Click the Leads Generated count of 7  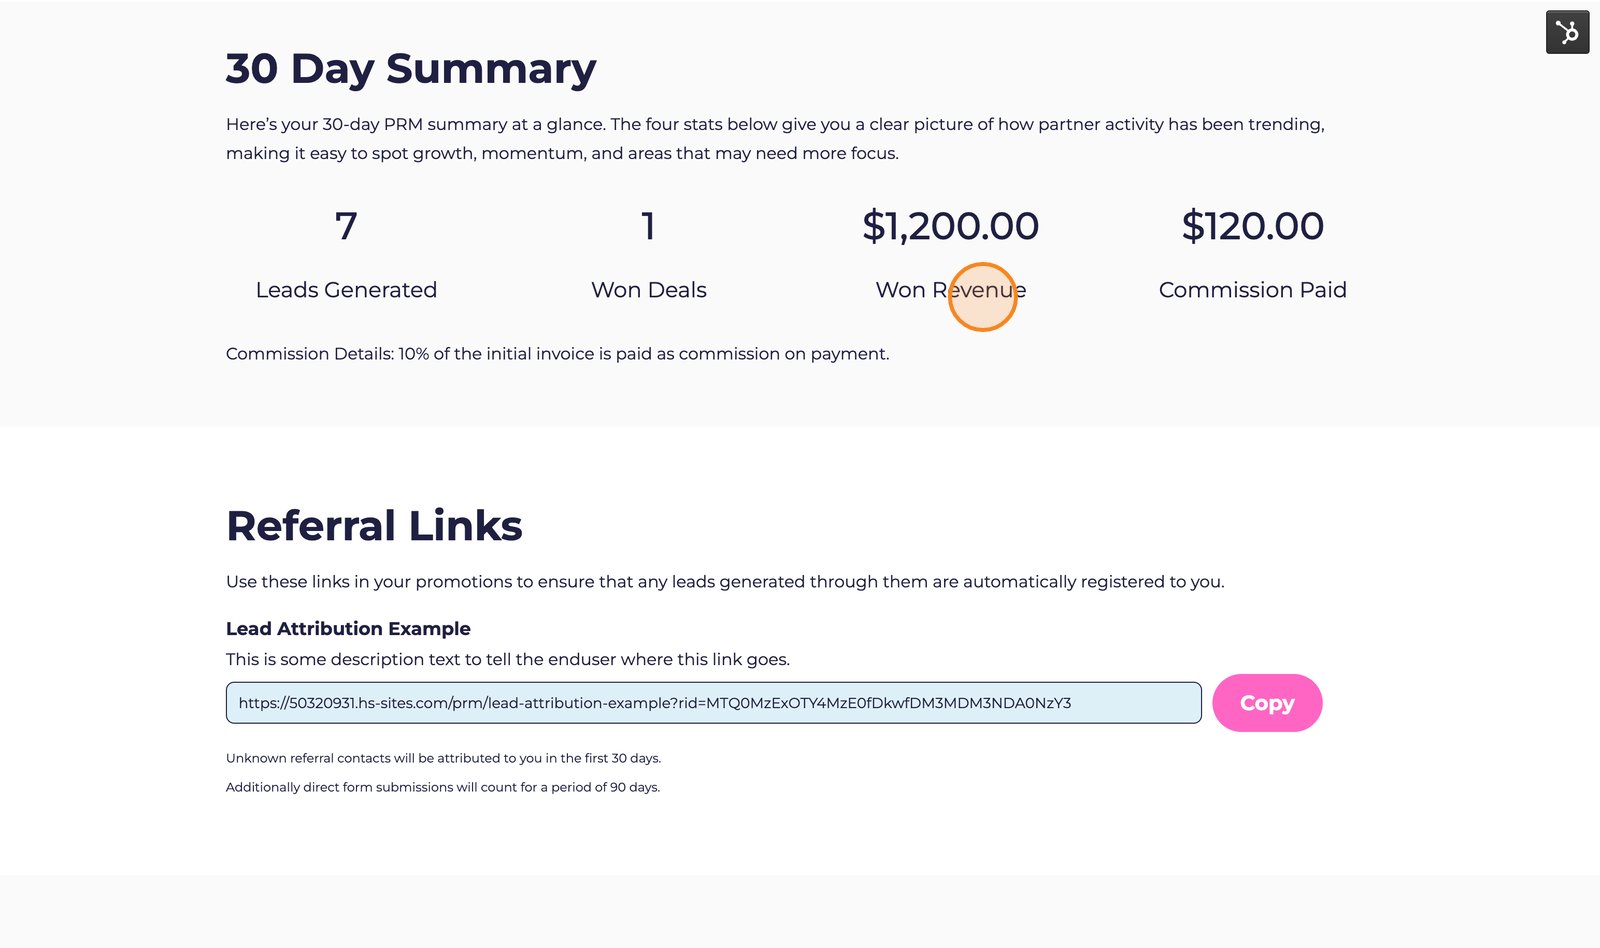[x=345, y=228]
